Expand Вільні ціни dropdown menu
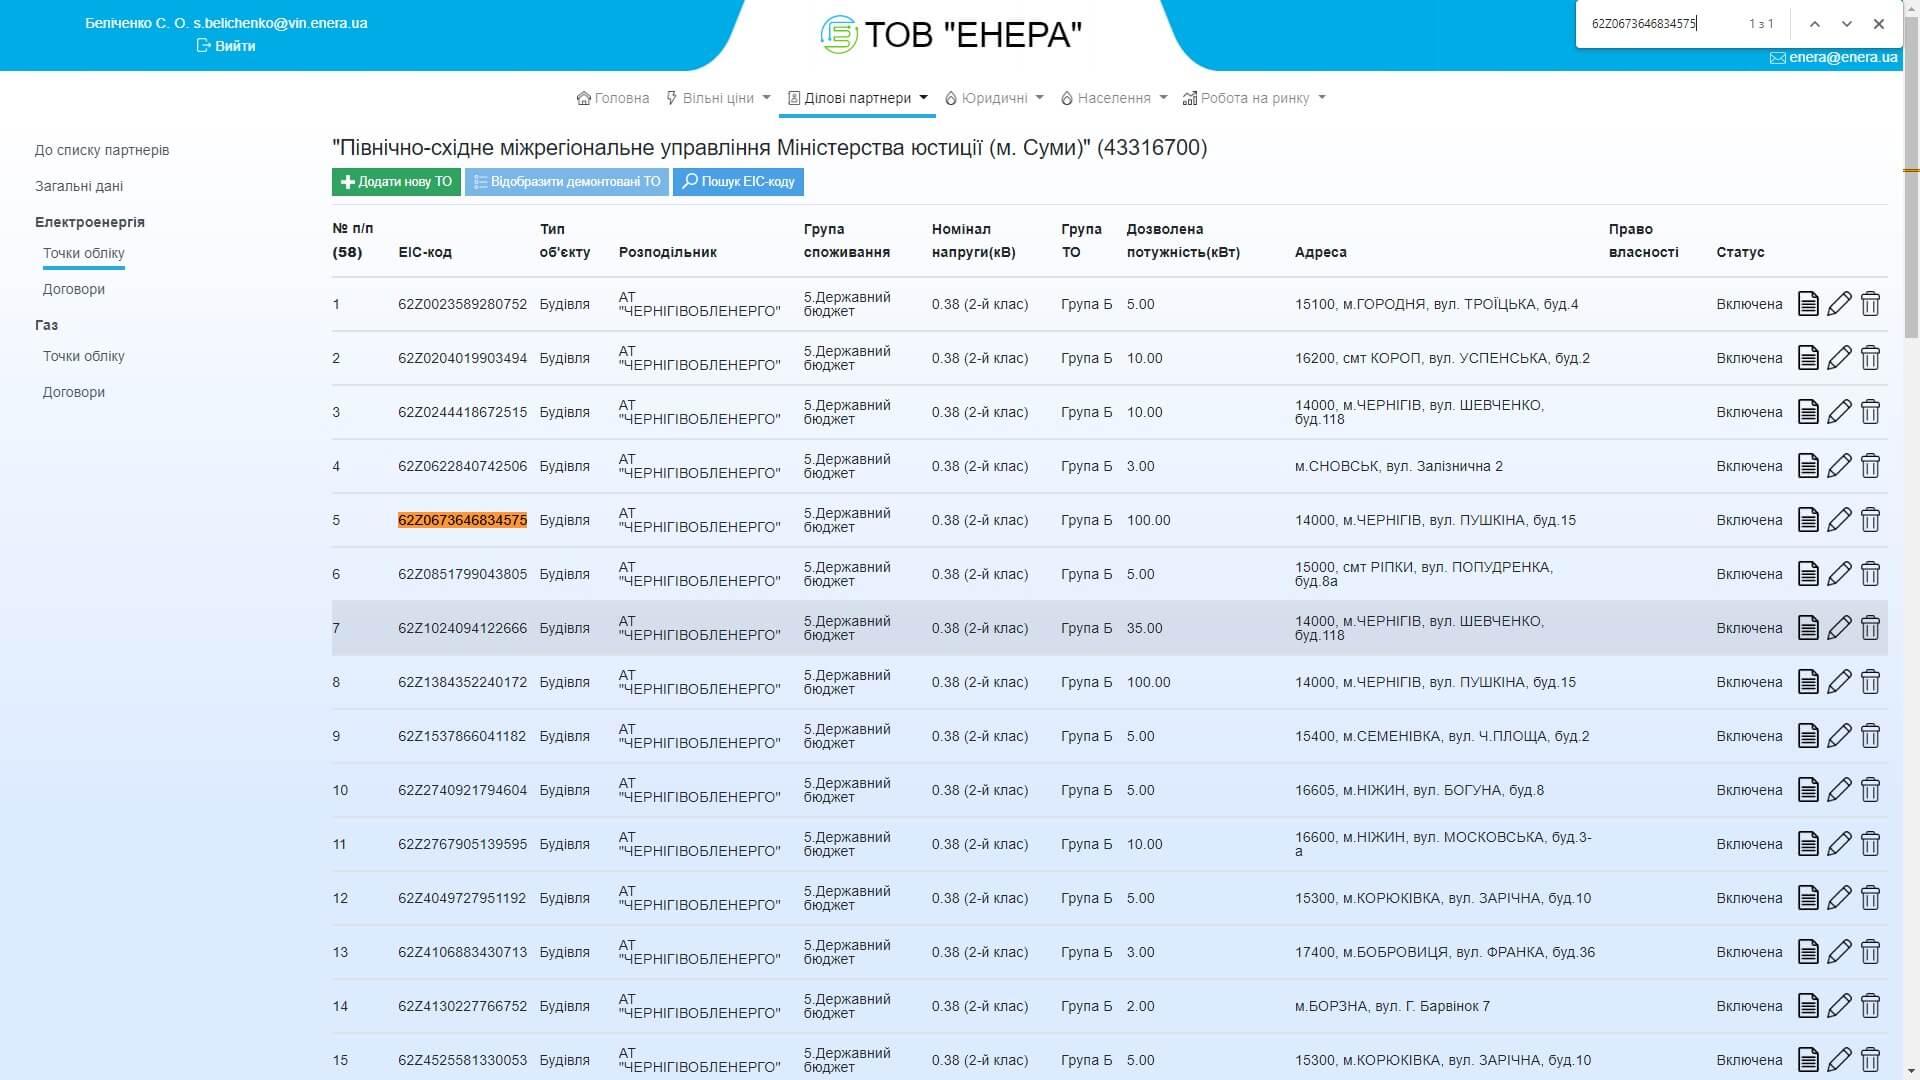 click(x=718, y=98)
